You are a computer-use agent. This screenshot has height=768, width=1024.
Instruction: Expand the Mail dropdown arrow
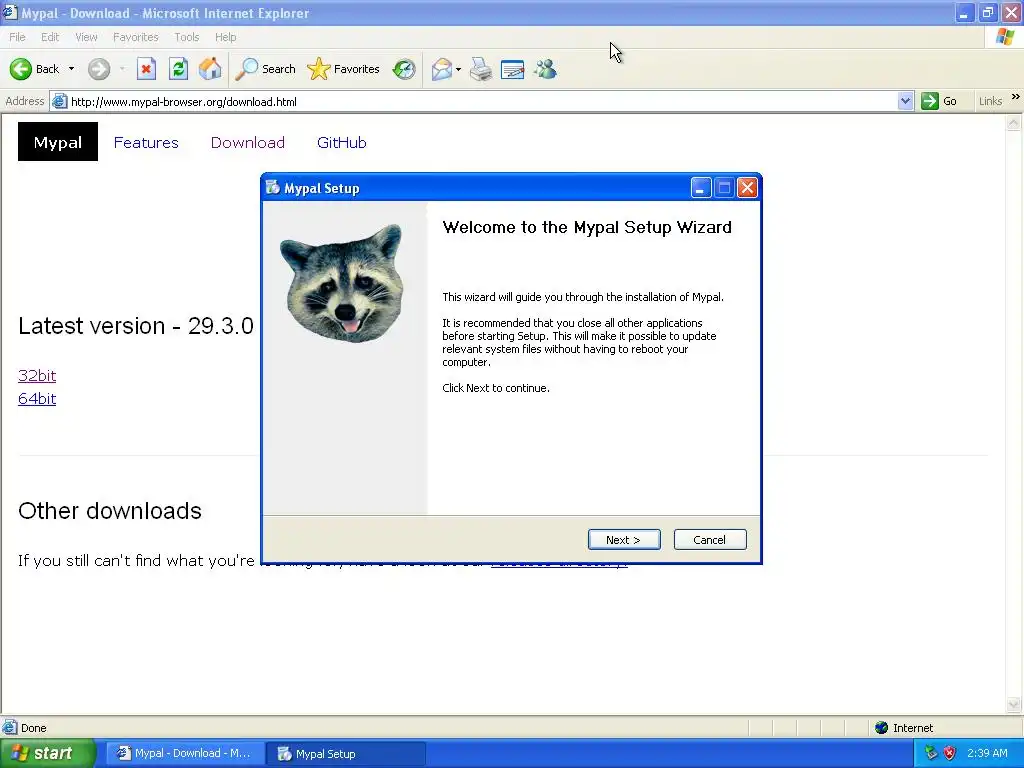(x=458, y=69)
